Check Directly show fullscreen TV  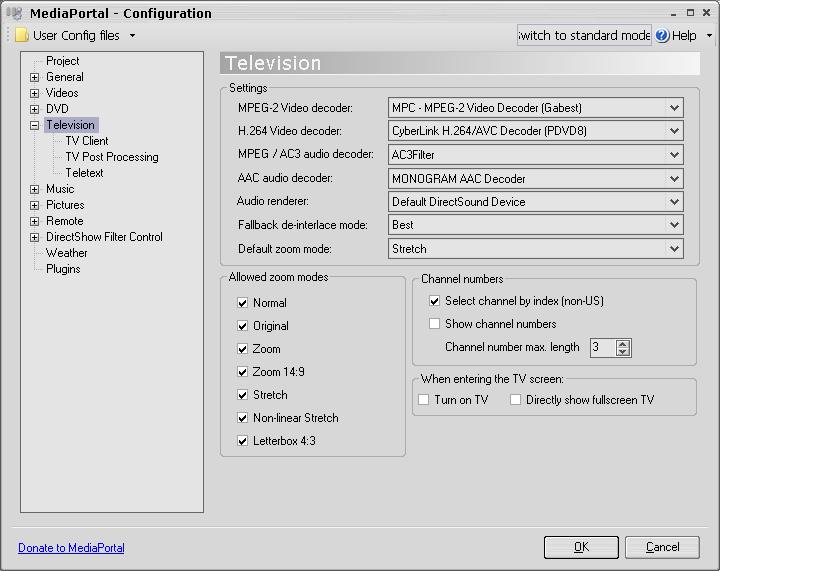click(515, 400)
